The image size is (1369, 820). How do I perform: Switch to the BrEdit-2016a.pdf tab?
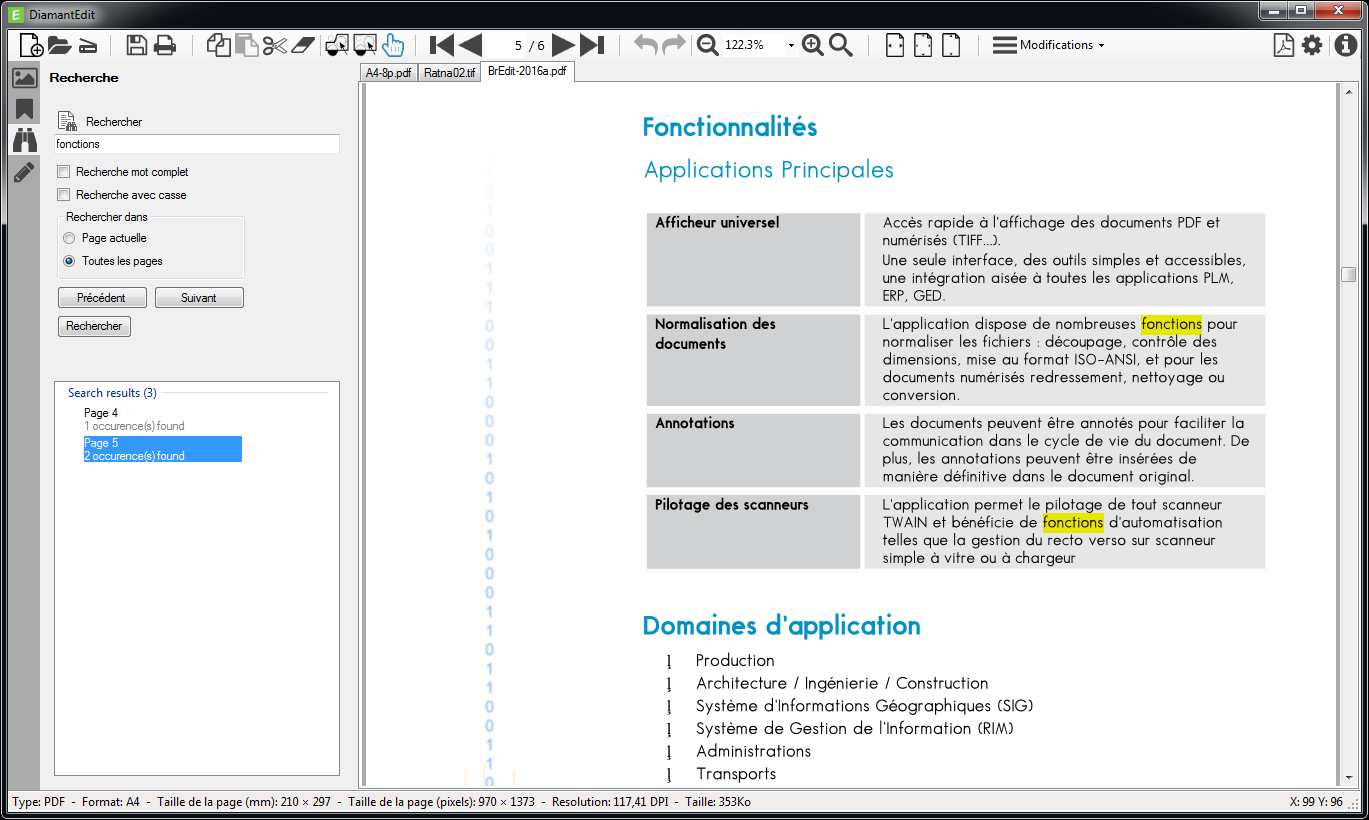point(527,72)
